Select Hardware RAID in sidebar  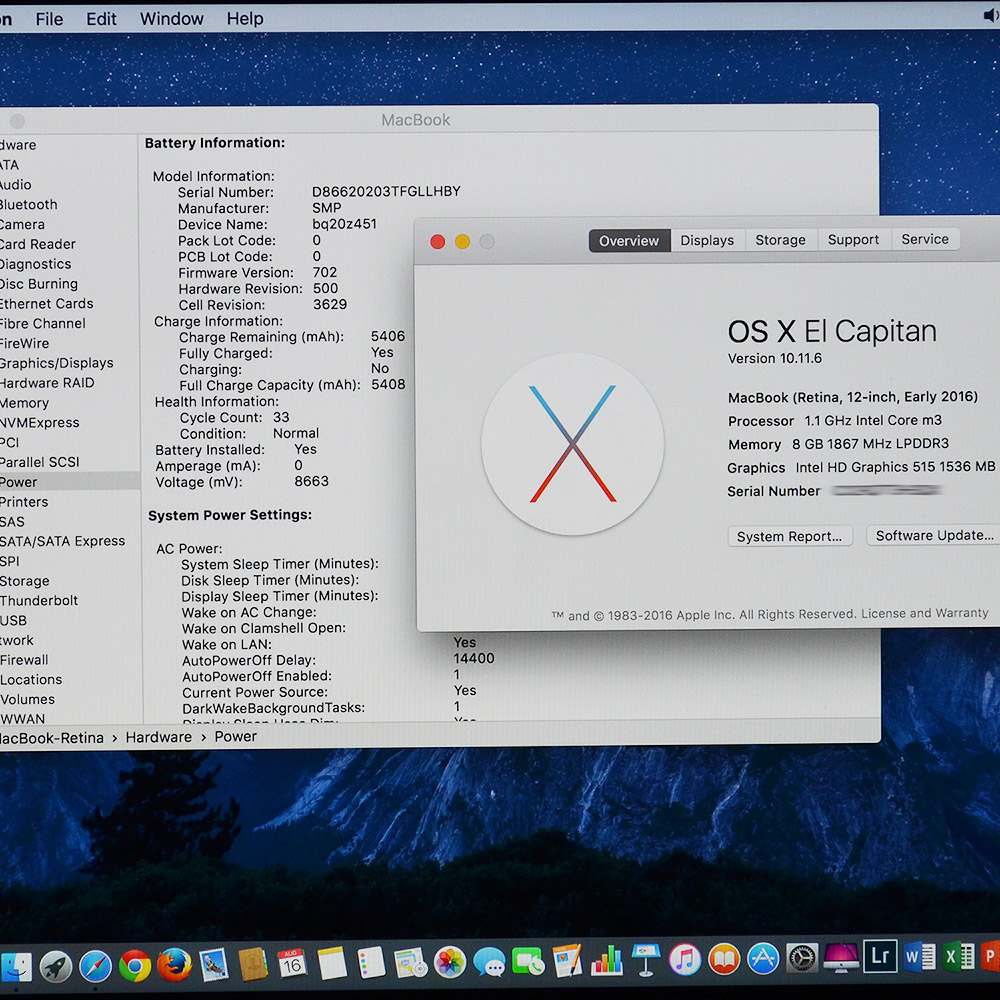click(47, 383)
